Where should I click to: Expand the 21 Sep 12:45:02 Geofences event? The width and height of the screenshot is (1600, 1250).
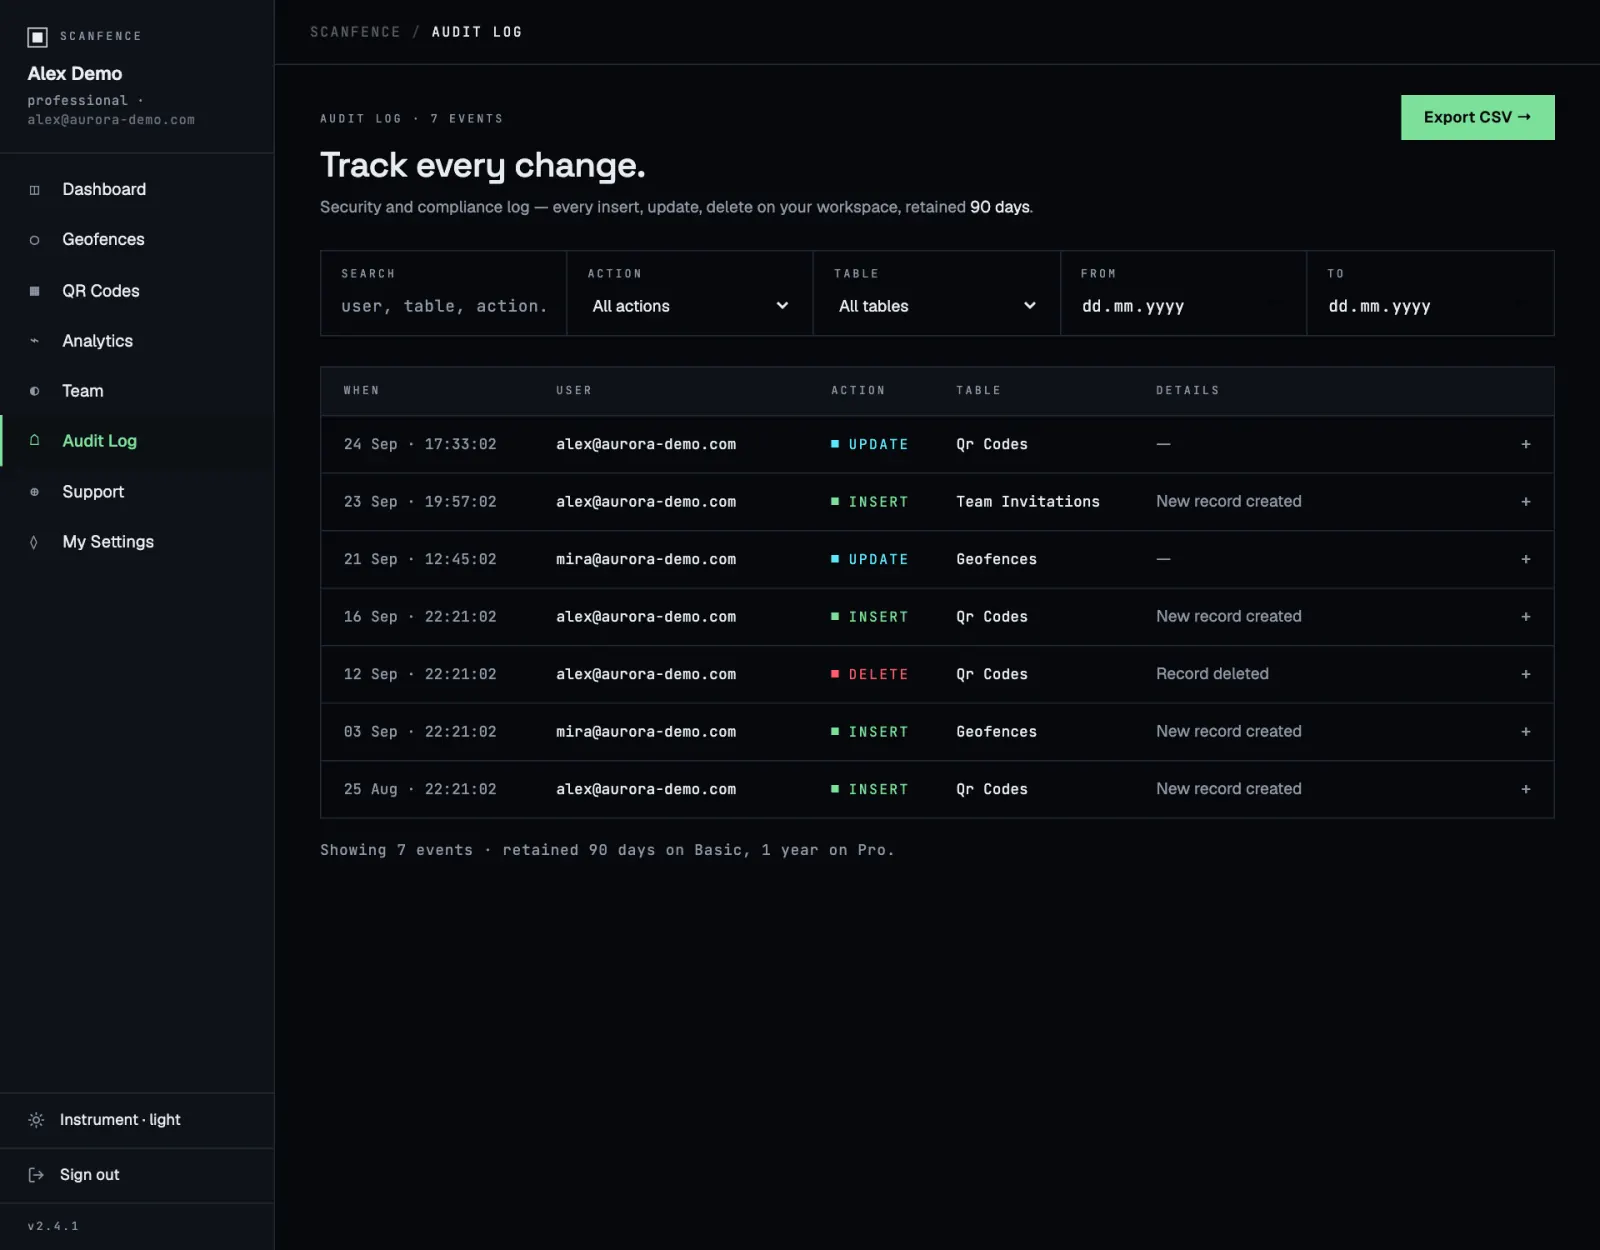coord(1526,559)
